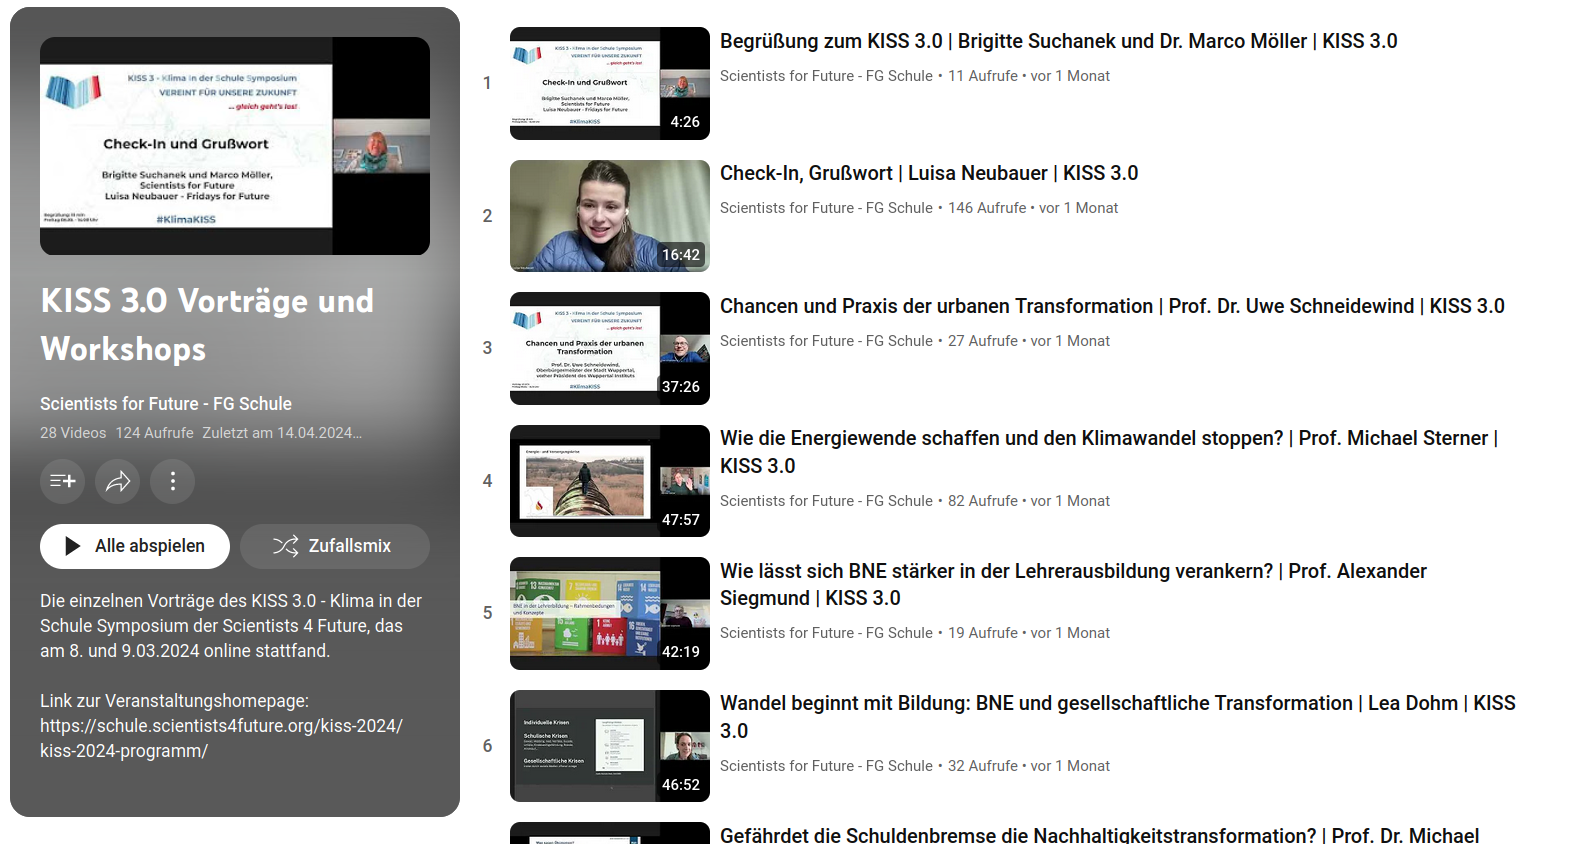Click the 'KISS 3.0 Vorträge und Workshops' playlist title
Screen dimensions: 1592x844
click(207, 325)
